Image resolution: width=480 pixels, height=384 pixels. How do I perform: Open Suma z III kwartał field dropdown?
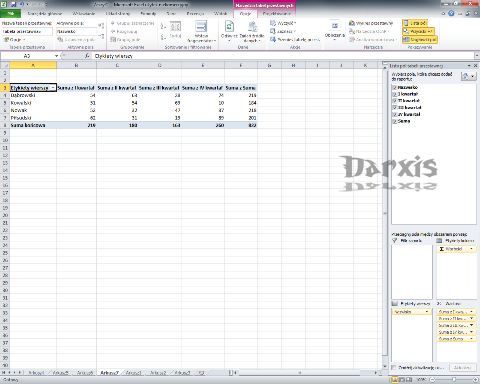[471, 325]
